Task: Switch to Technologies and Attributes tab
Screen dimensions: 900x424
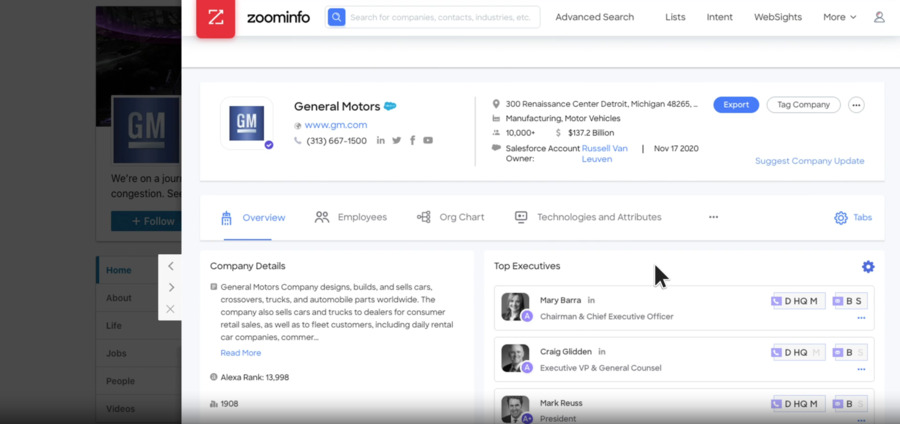Action: point(588,217)
